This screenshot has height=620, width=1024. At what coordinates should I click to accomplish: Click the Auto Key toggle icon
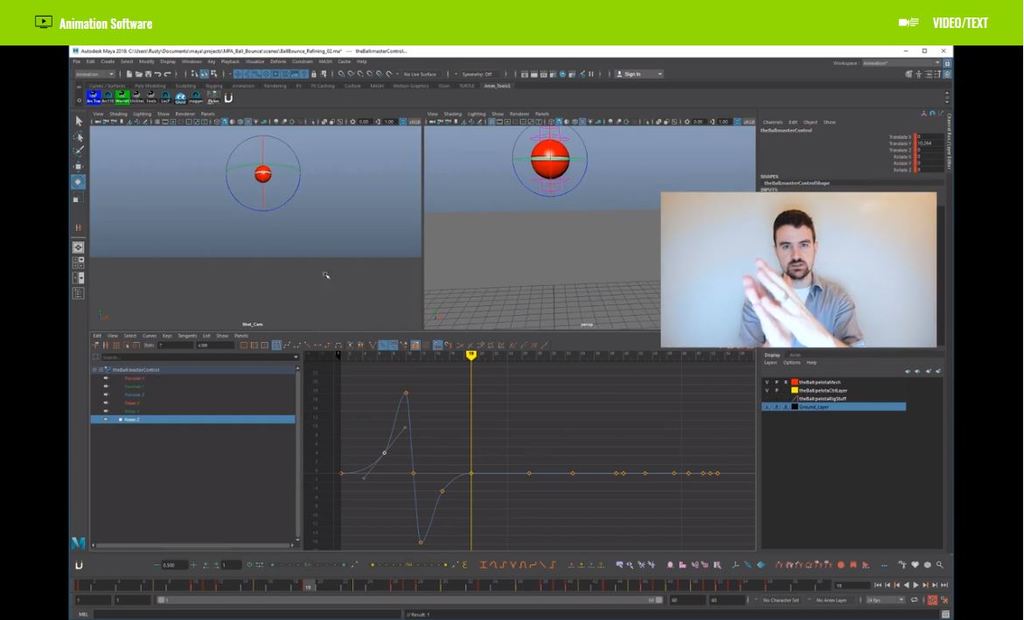[932, 600]
